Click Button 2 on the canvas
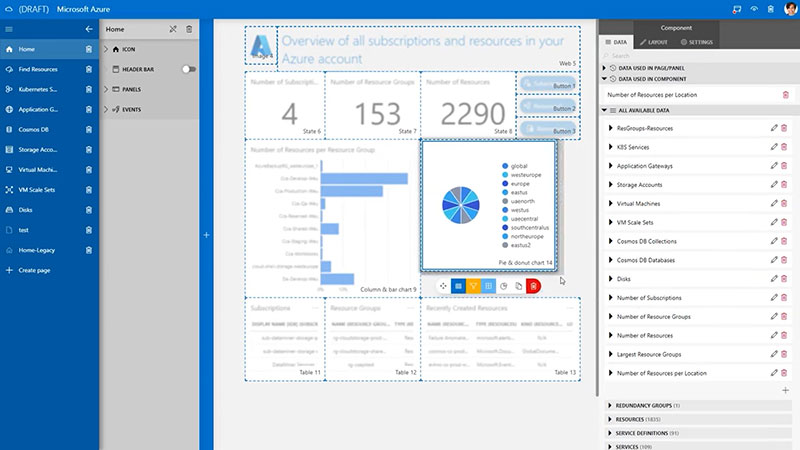The height and width of the screenshot is (450, 800). [548, 106]
